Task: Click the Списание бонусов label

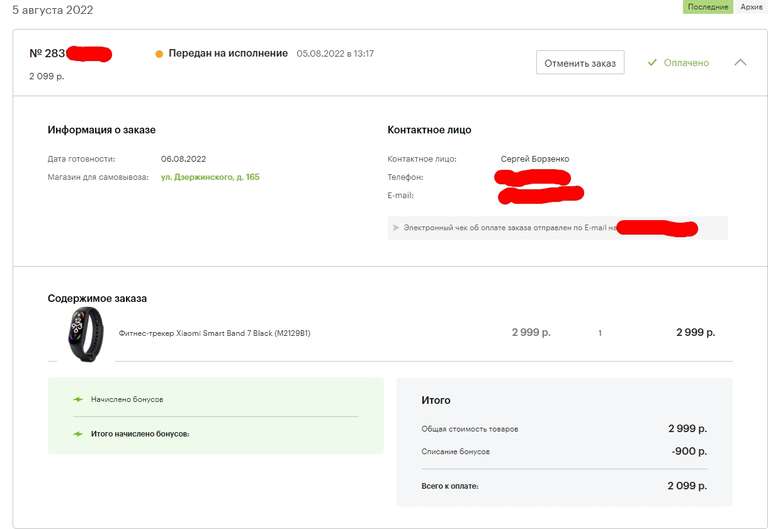Action: coord(456,451)
